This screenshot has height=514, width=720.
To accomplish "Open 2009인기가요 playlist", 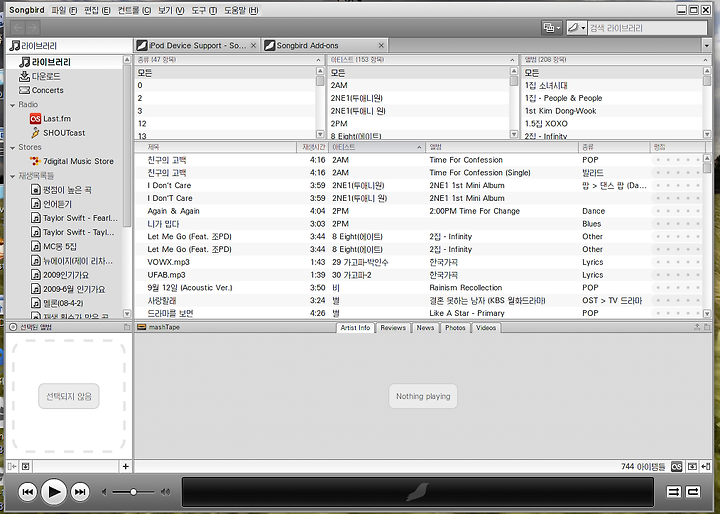I will [x=60, y=275].
